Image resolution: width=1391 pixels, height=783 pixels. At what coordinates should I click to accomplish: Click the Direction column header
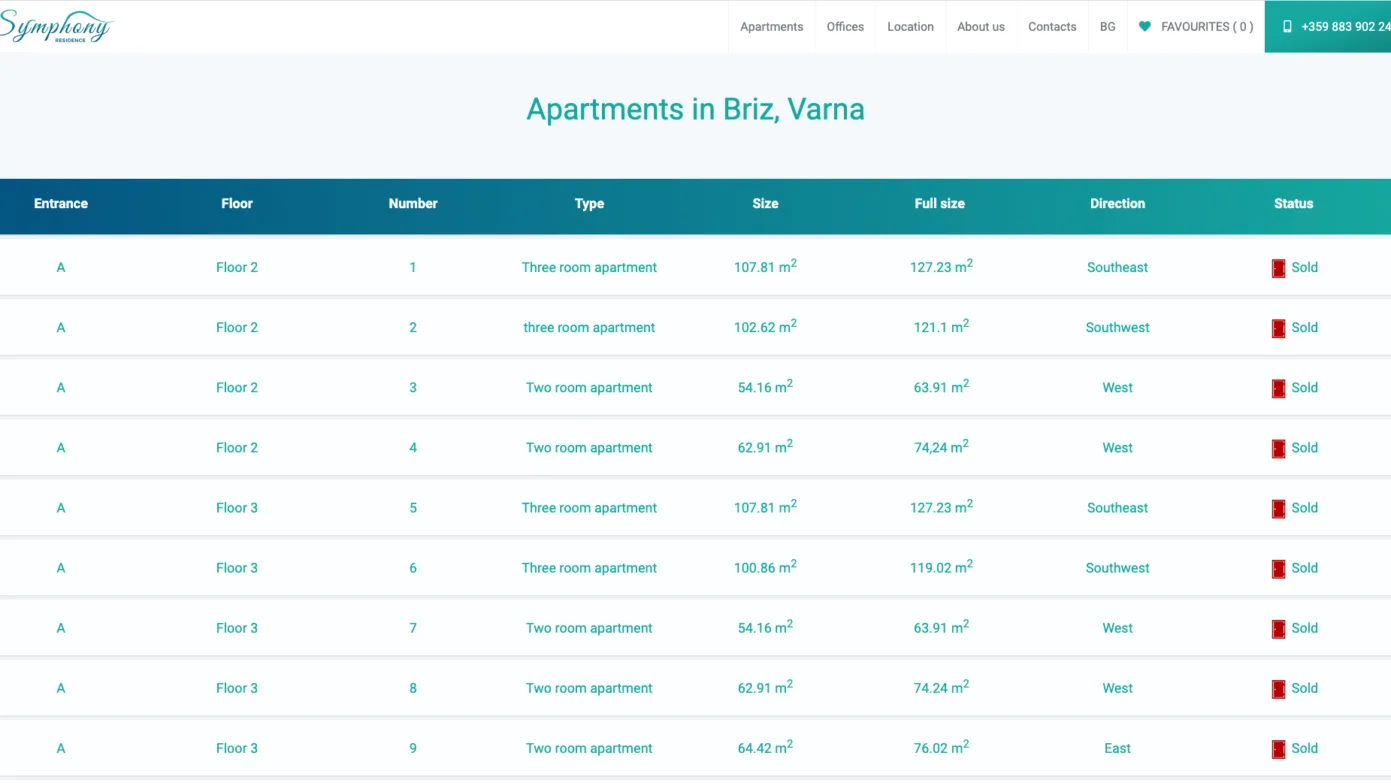point(1117,204)
